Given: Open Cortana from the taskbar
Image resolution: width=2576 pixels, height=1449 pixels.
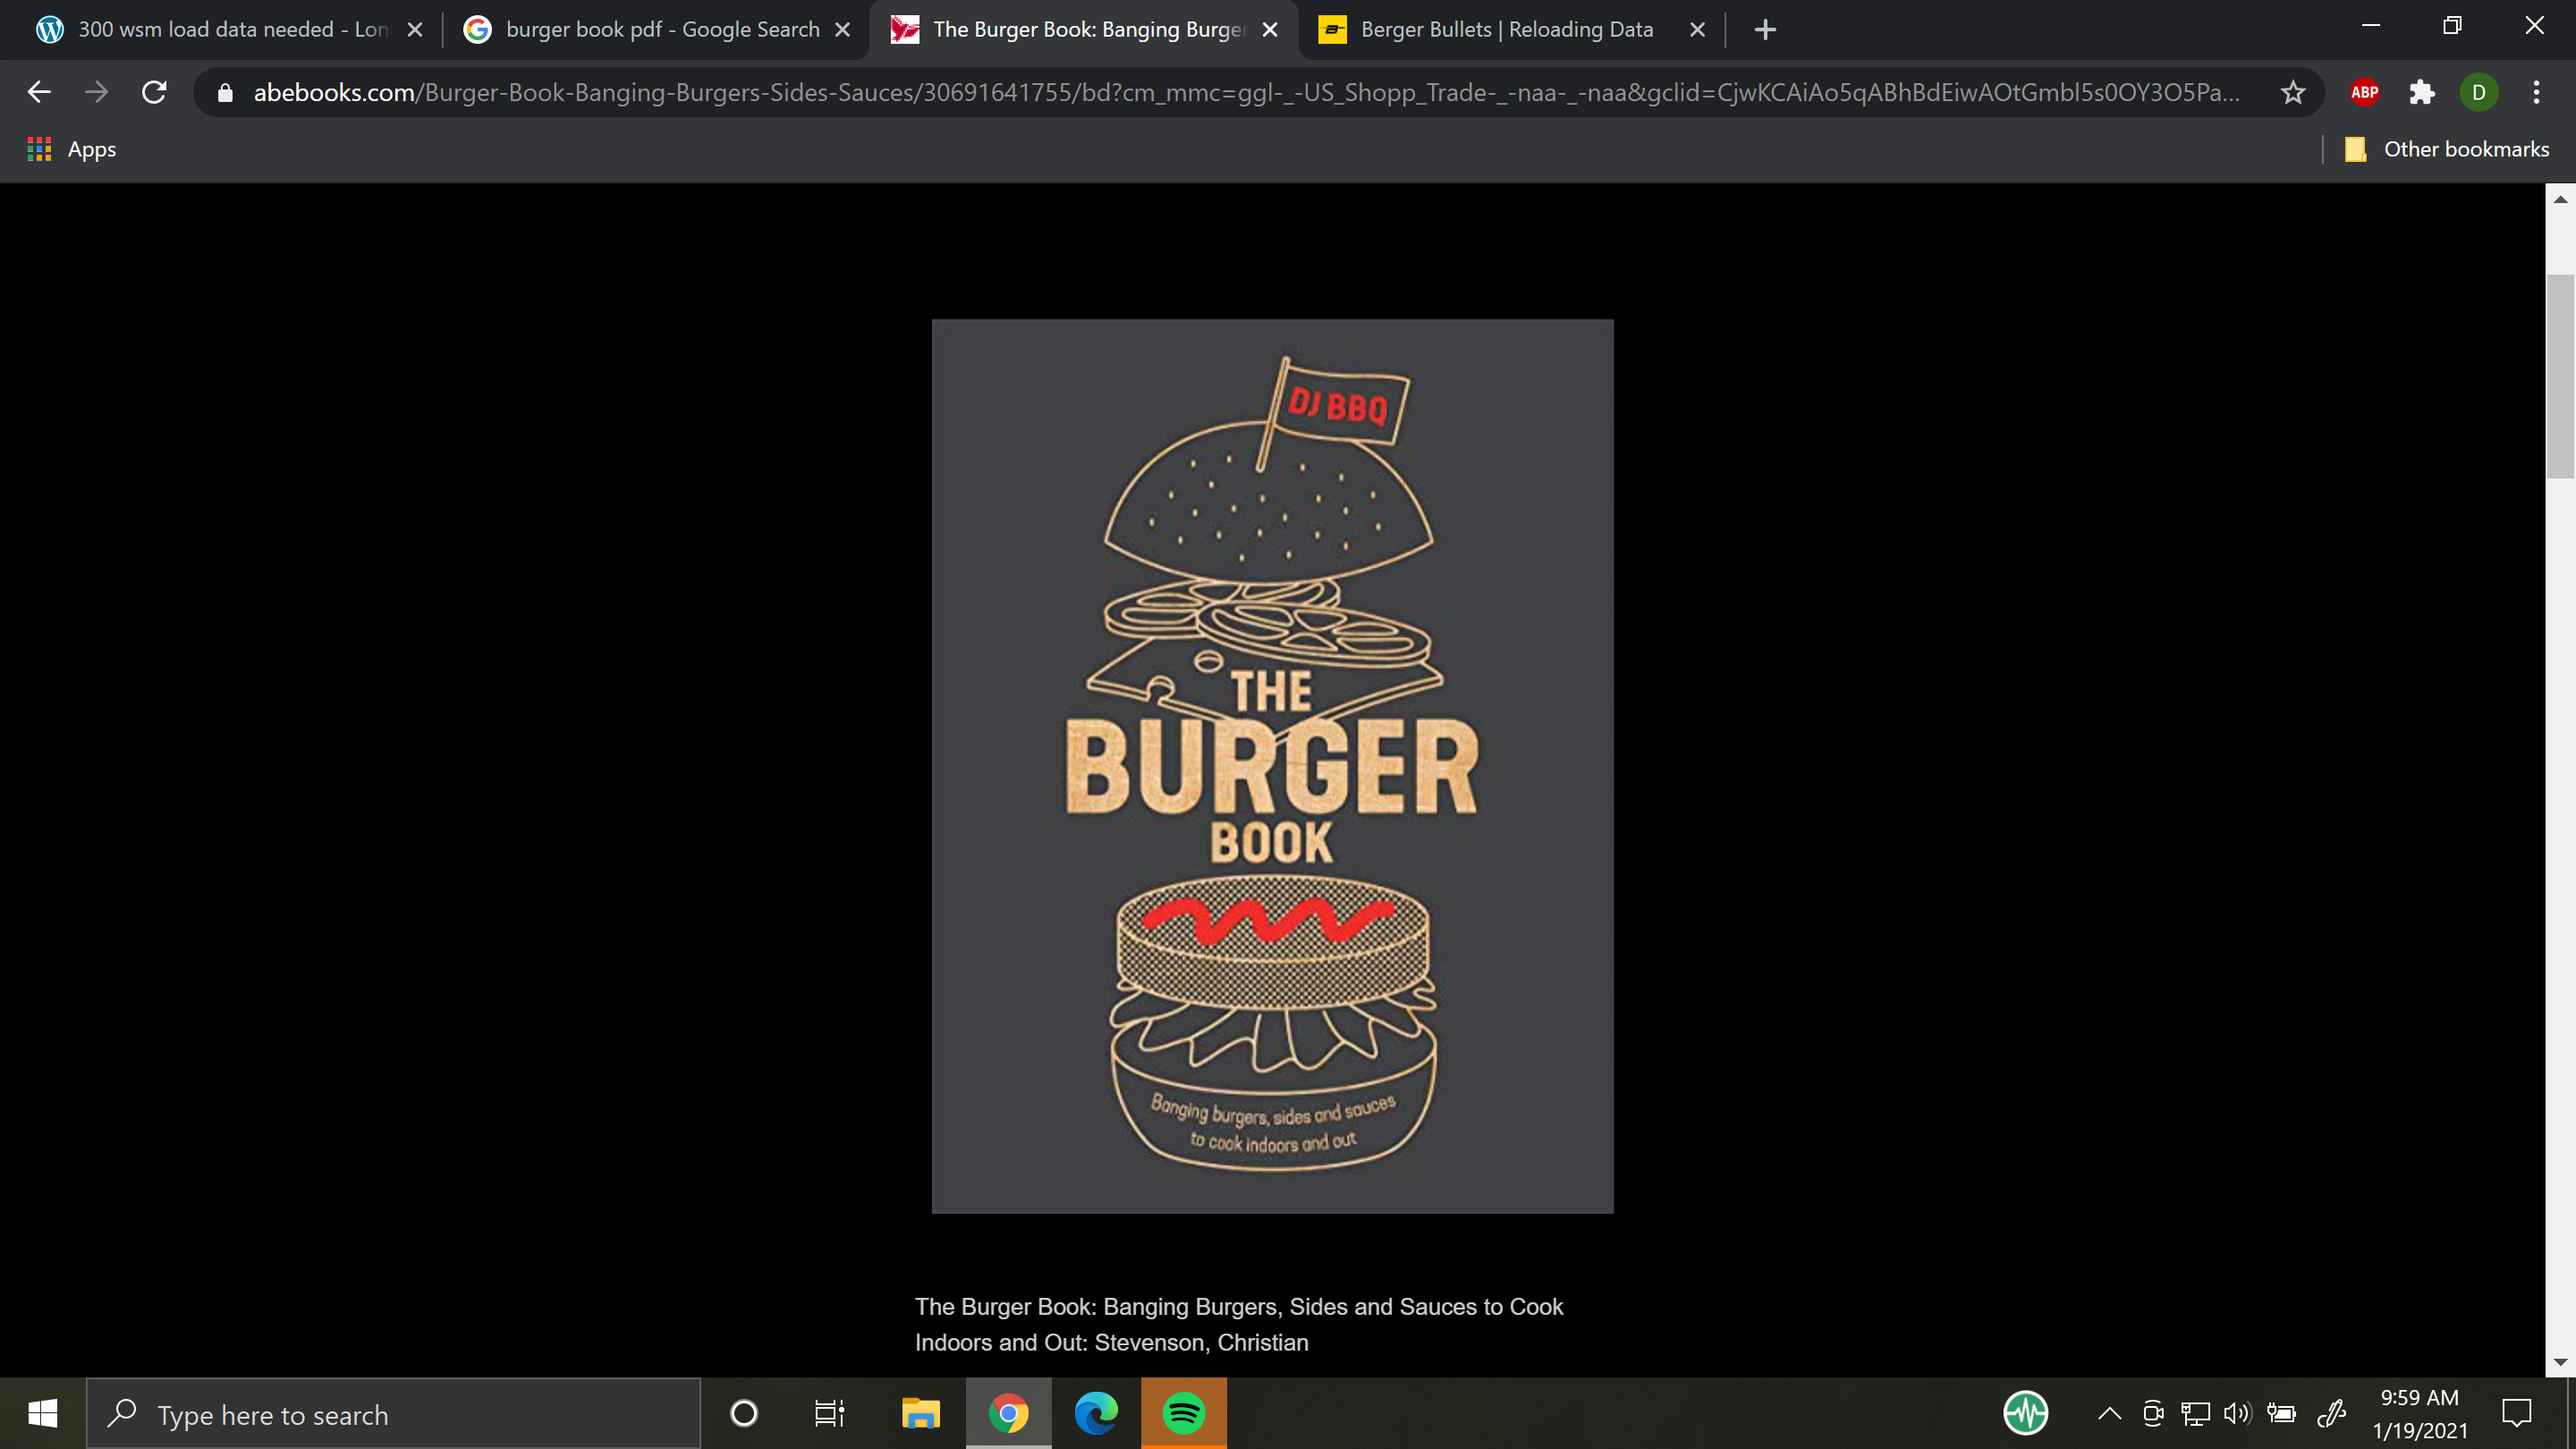Looking at the screenshot, I should (744, 1413).
